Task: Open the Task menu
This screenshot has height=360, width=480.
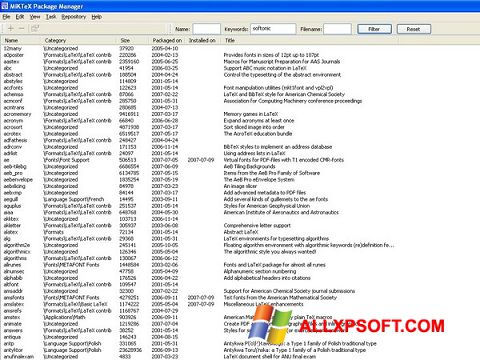Action: [x=51, y=17]
